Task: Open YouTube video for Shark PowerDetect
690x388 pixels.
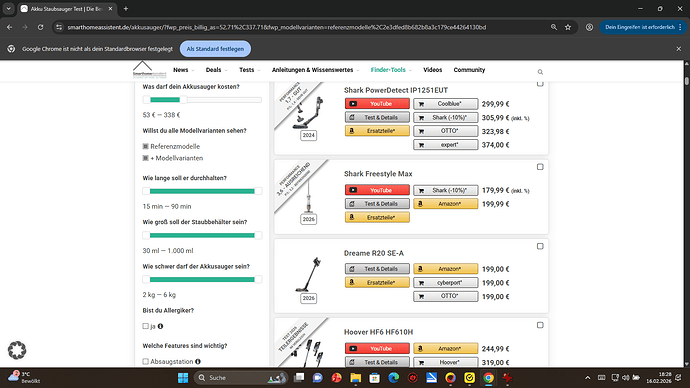Action: point(377,104)
